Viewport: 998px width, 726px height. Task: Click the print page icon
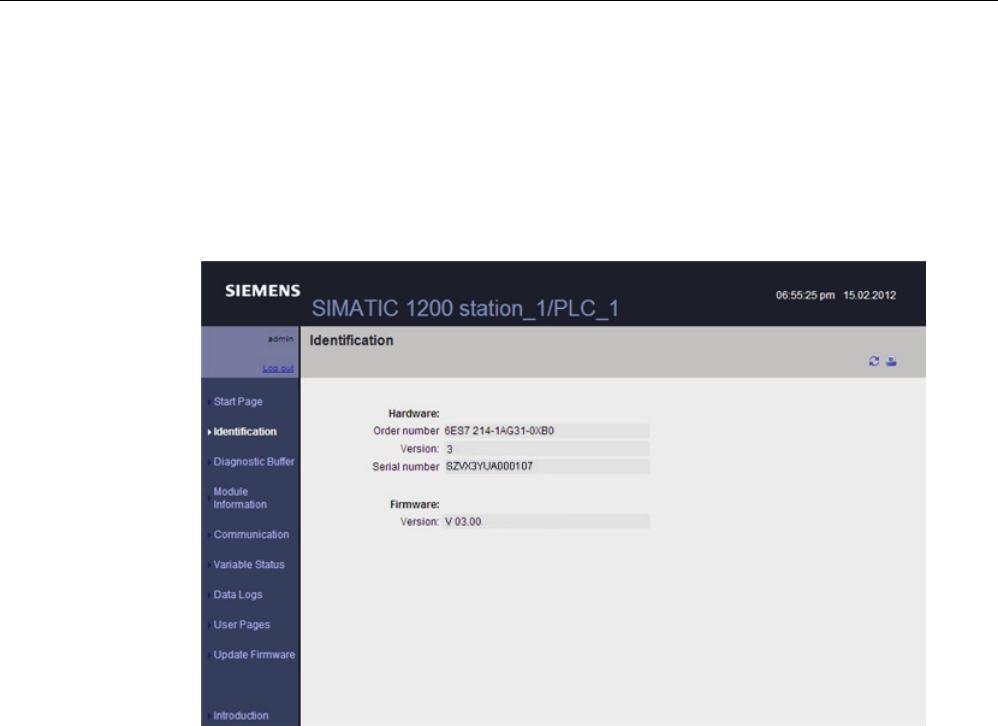891,361
